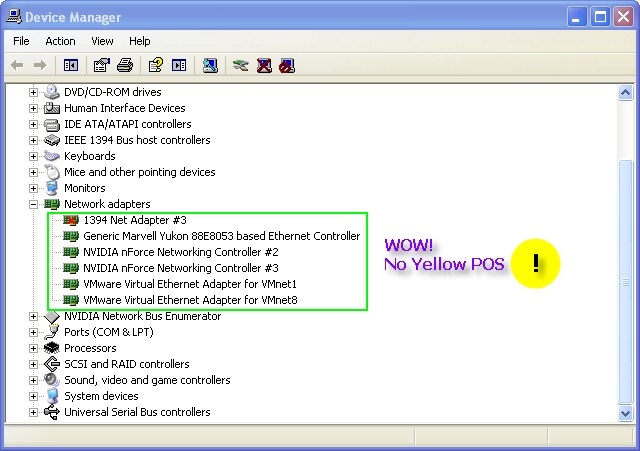
Task: Click the scrollbar down arrow
Action: pos(625,413)
